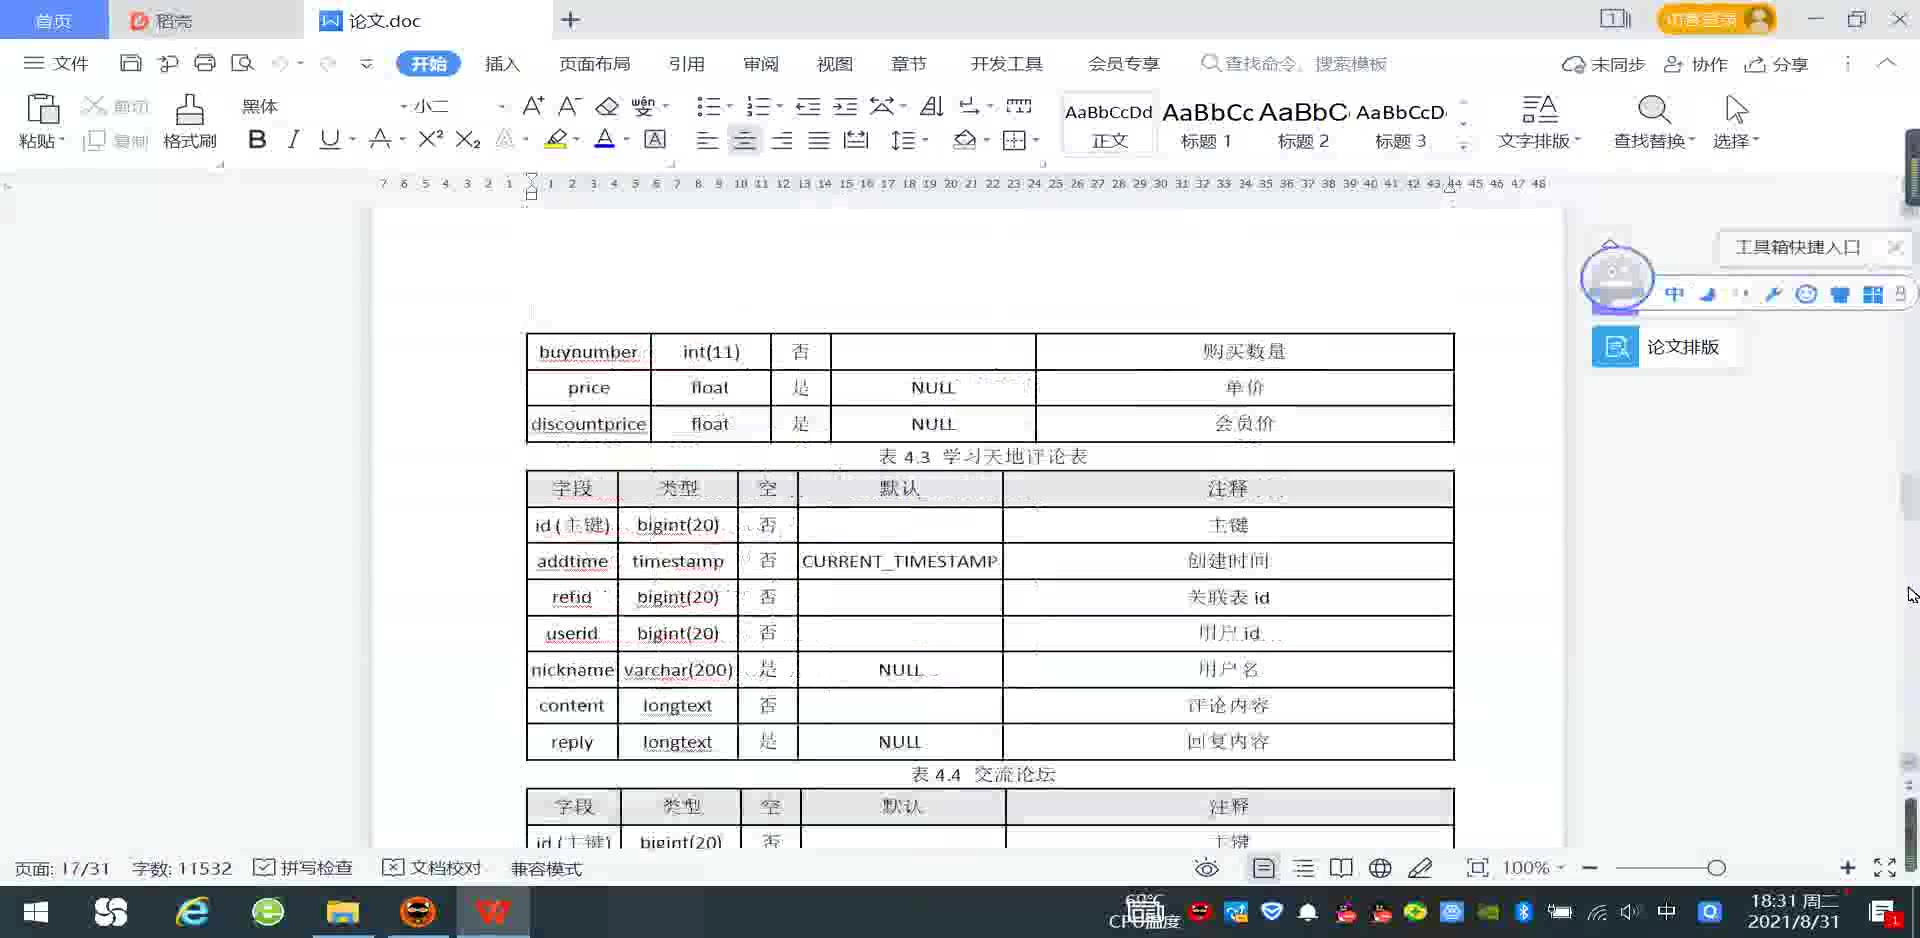
Task: Click the fit page width icon in status bar
Action: coord(1477,868)
